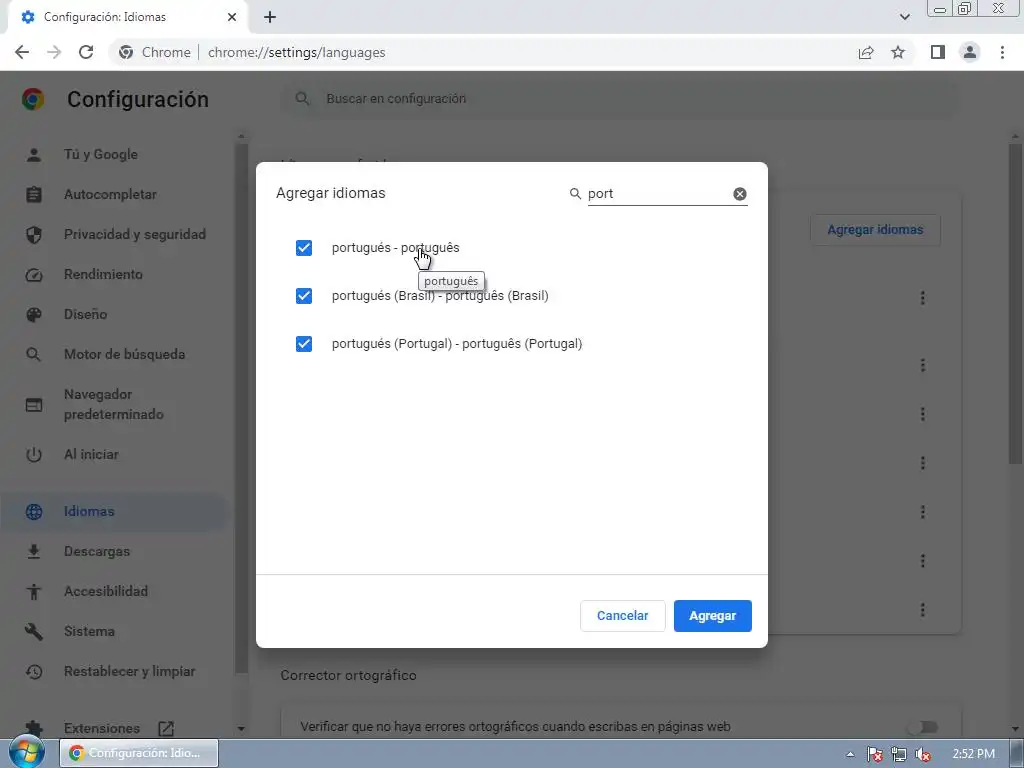This screenshot has width=1024, height=768.
Task: Open Navegador predeterminado settings
Action: point(114,404)
